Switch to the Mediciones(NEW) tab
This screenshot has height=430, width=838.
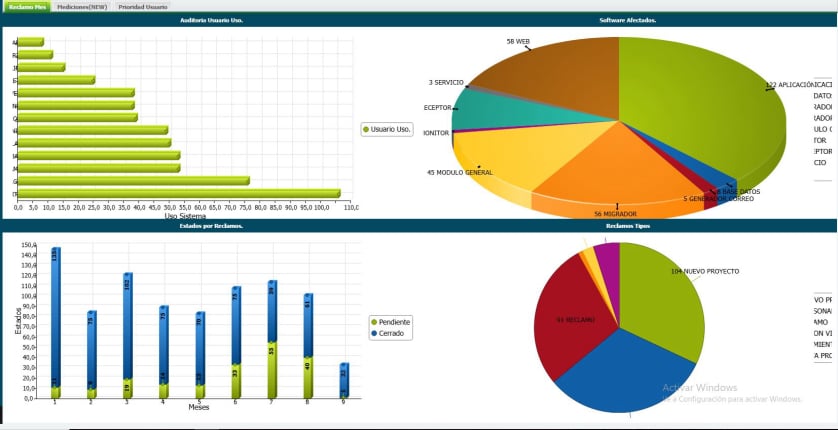click(82, 6)
